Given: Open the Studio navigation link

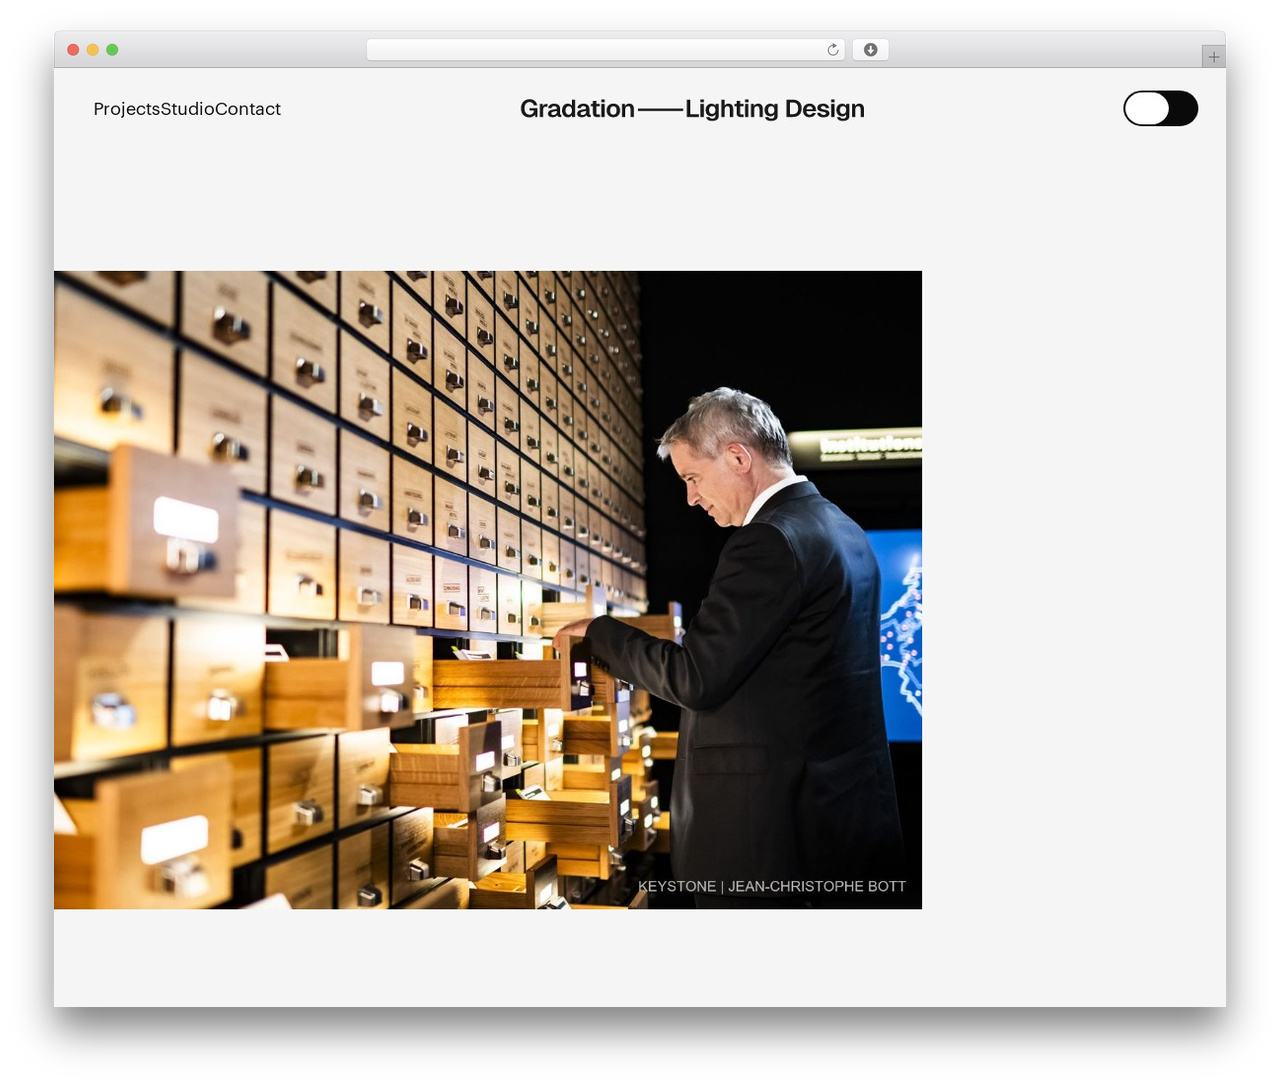Looking at the screenshot, I should click(187, 109).
